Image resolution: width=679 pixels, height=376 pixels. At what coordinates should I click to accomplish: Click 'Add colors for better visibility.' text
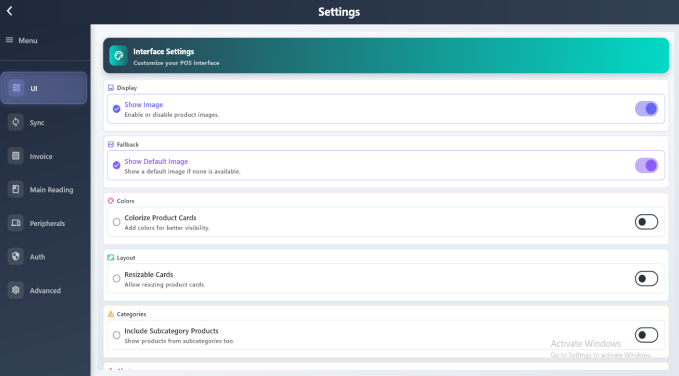(x=167, y=228)
